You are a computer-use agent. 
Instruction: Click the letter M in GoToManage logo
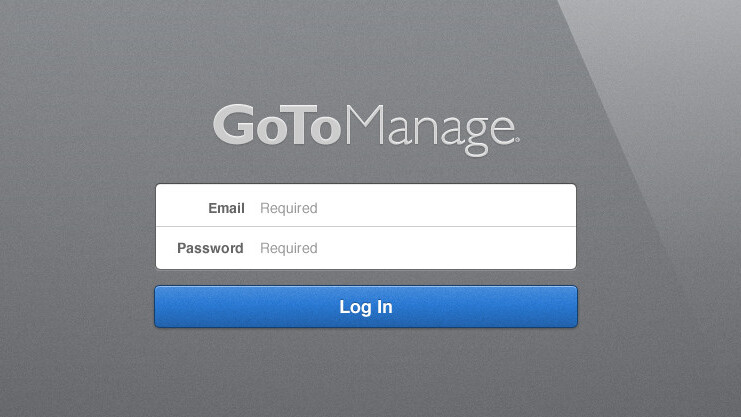[365, 124]
